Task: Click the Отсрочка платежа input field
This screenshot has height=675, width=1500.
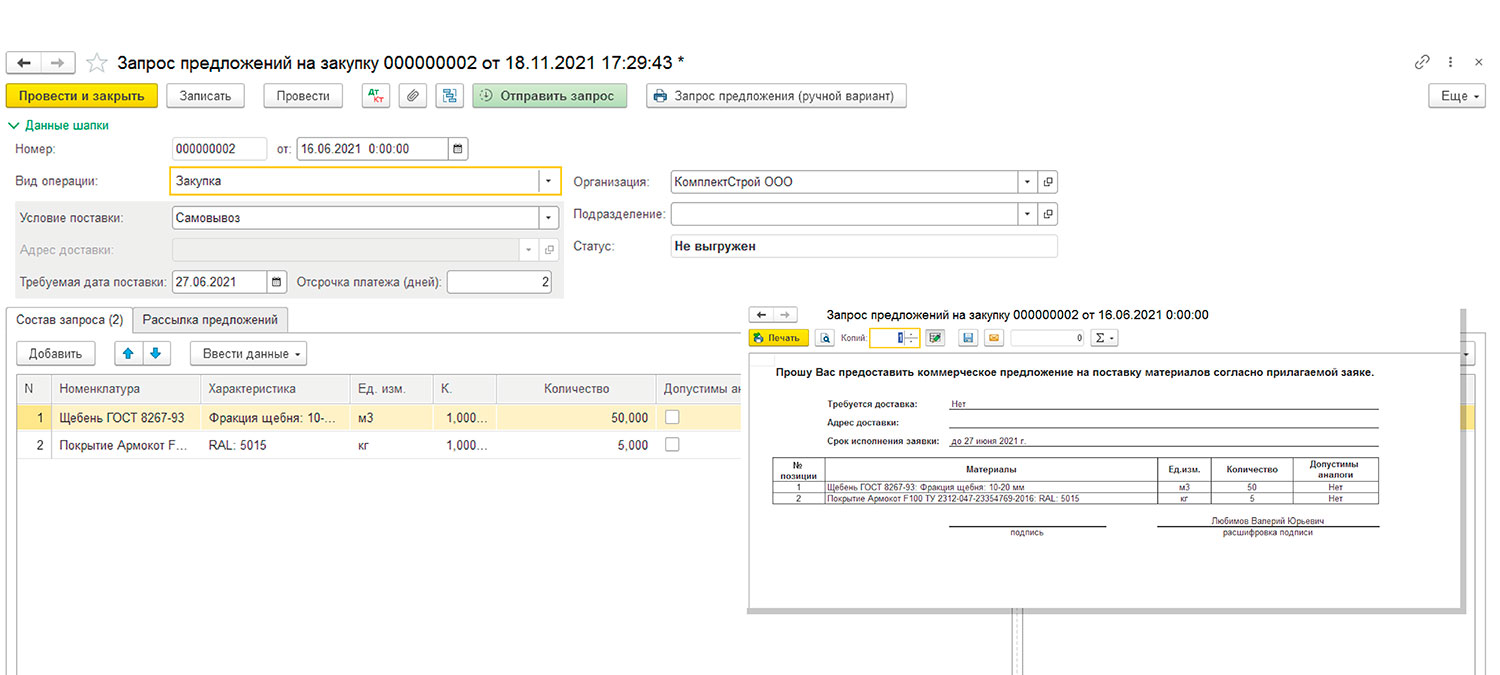Action: tap(499, 282)
